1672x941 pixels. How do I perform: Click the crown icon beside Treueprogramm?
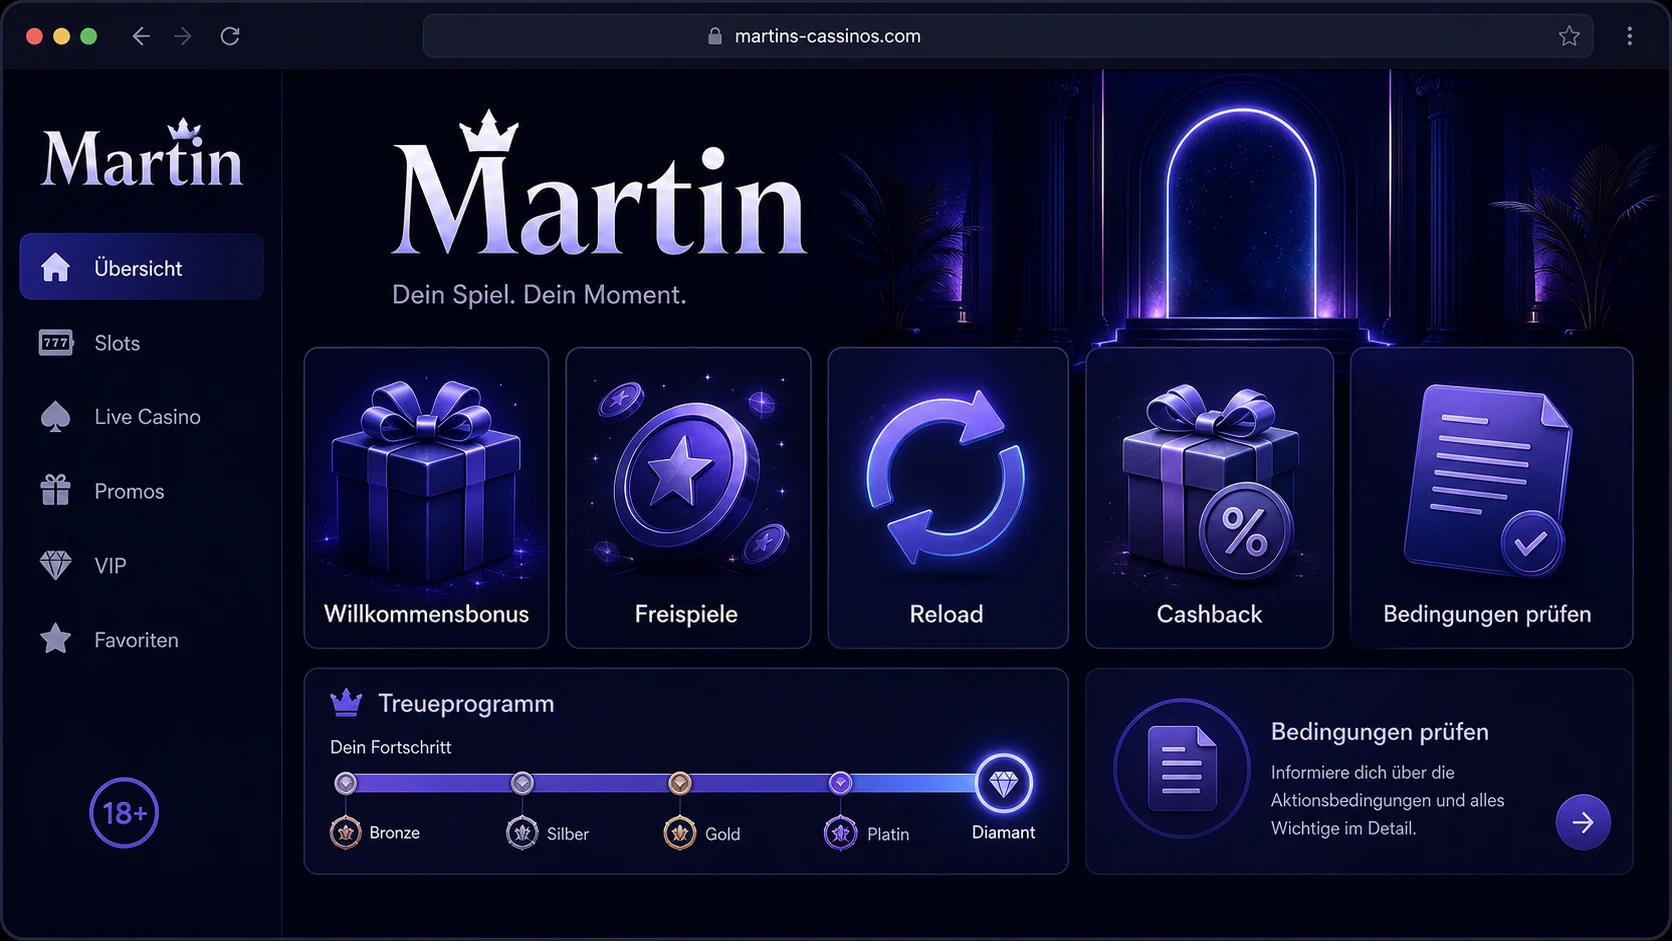coord(346,703)
